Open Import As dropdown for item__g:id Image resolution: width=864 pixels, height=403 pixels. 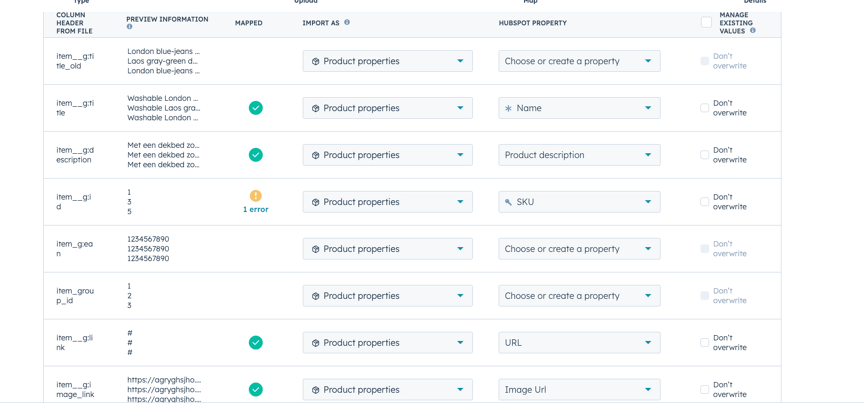click(x=387, y=202)
